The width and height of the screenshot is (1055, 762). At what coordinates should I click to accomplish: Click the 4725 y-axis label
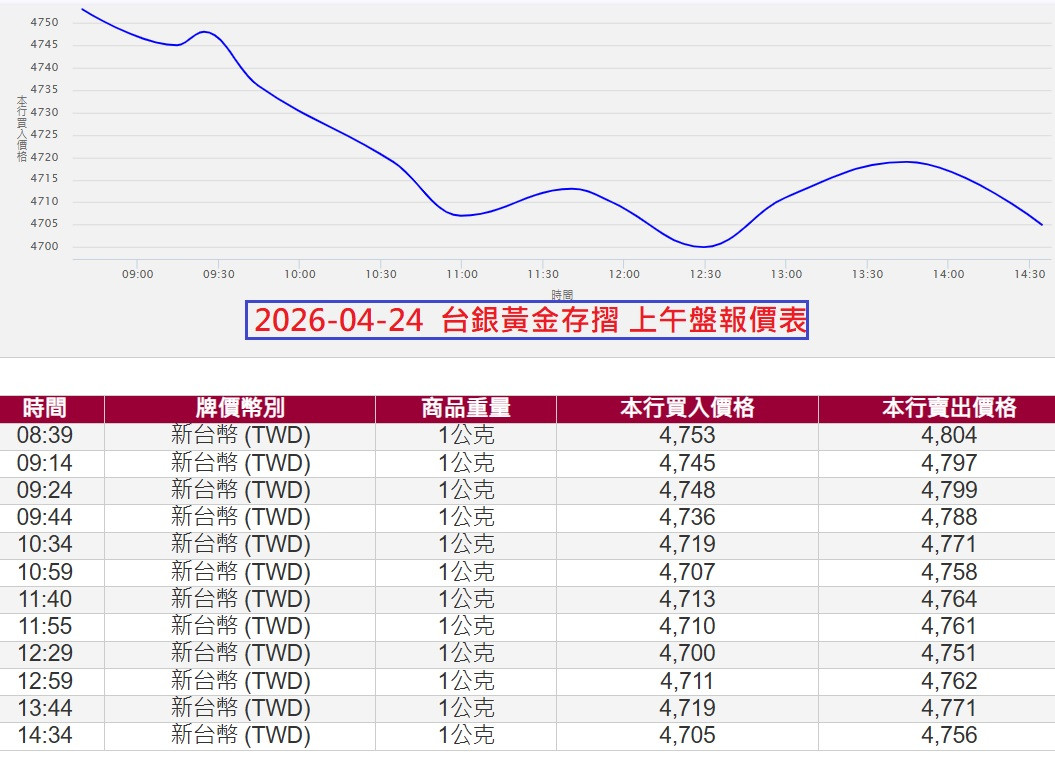coord(44,135)
